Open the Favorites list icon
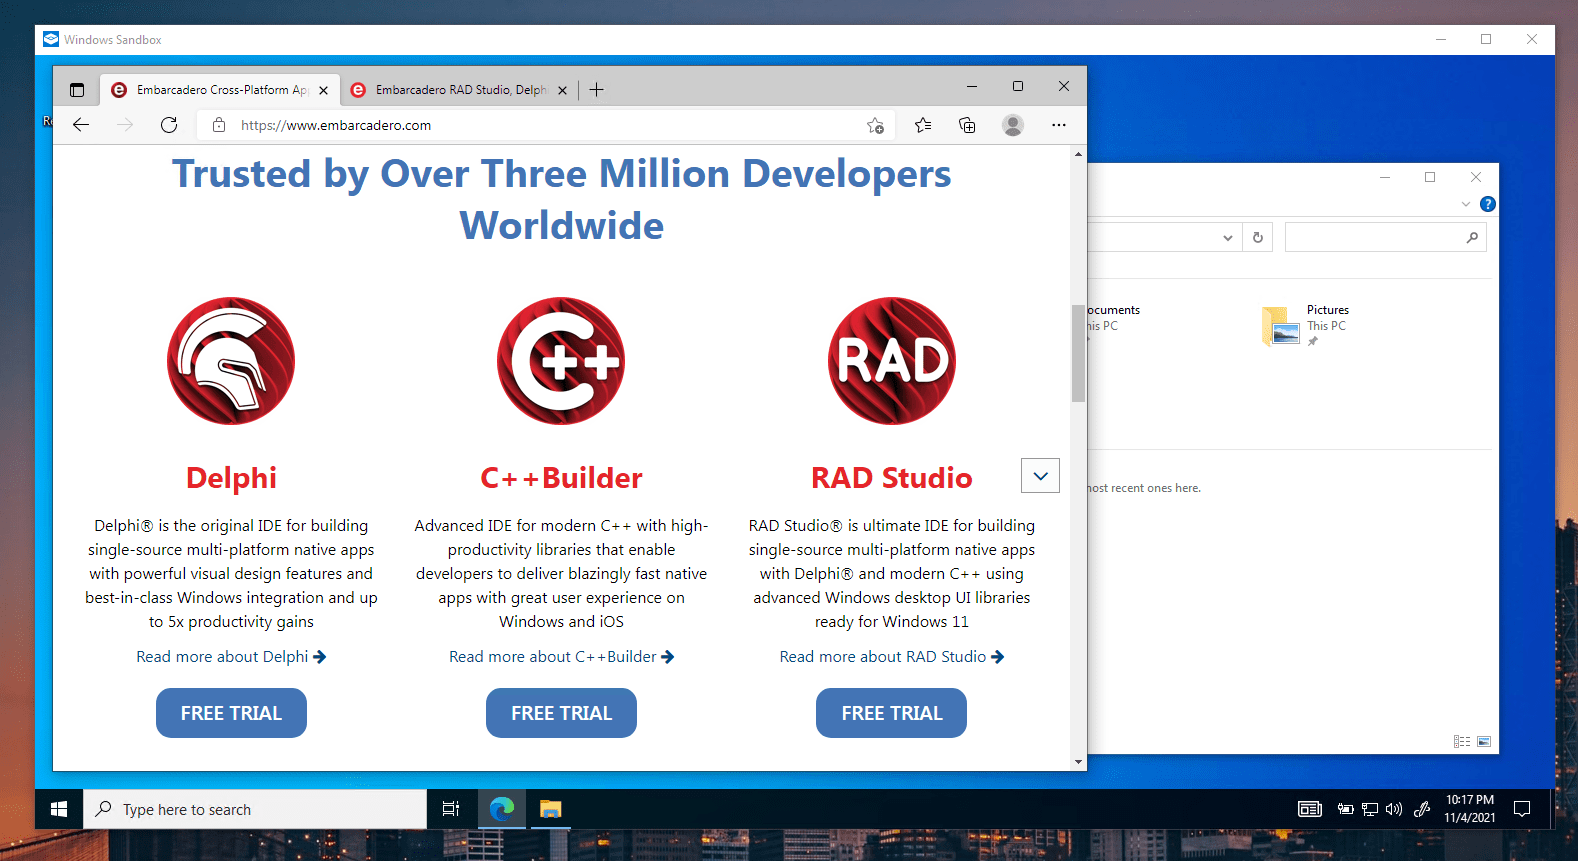This screenshot has height=861, width=1578. click(923, 125)
